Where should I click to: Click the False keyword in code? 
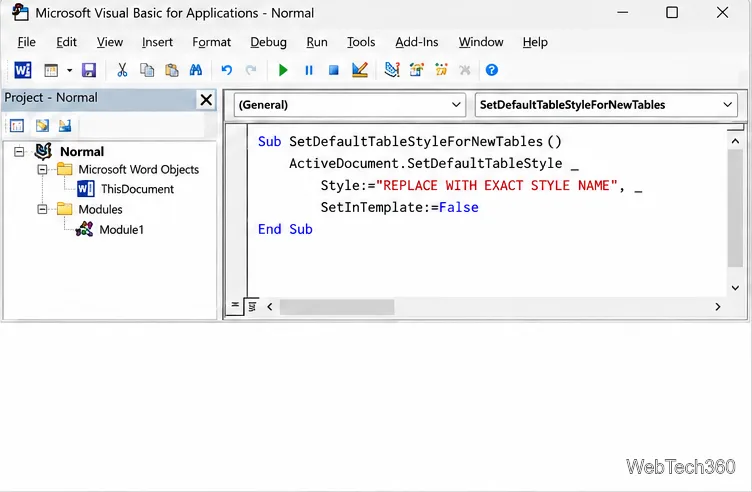[458, 207]
